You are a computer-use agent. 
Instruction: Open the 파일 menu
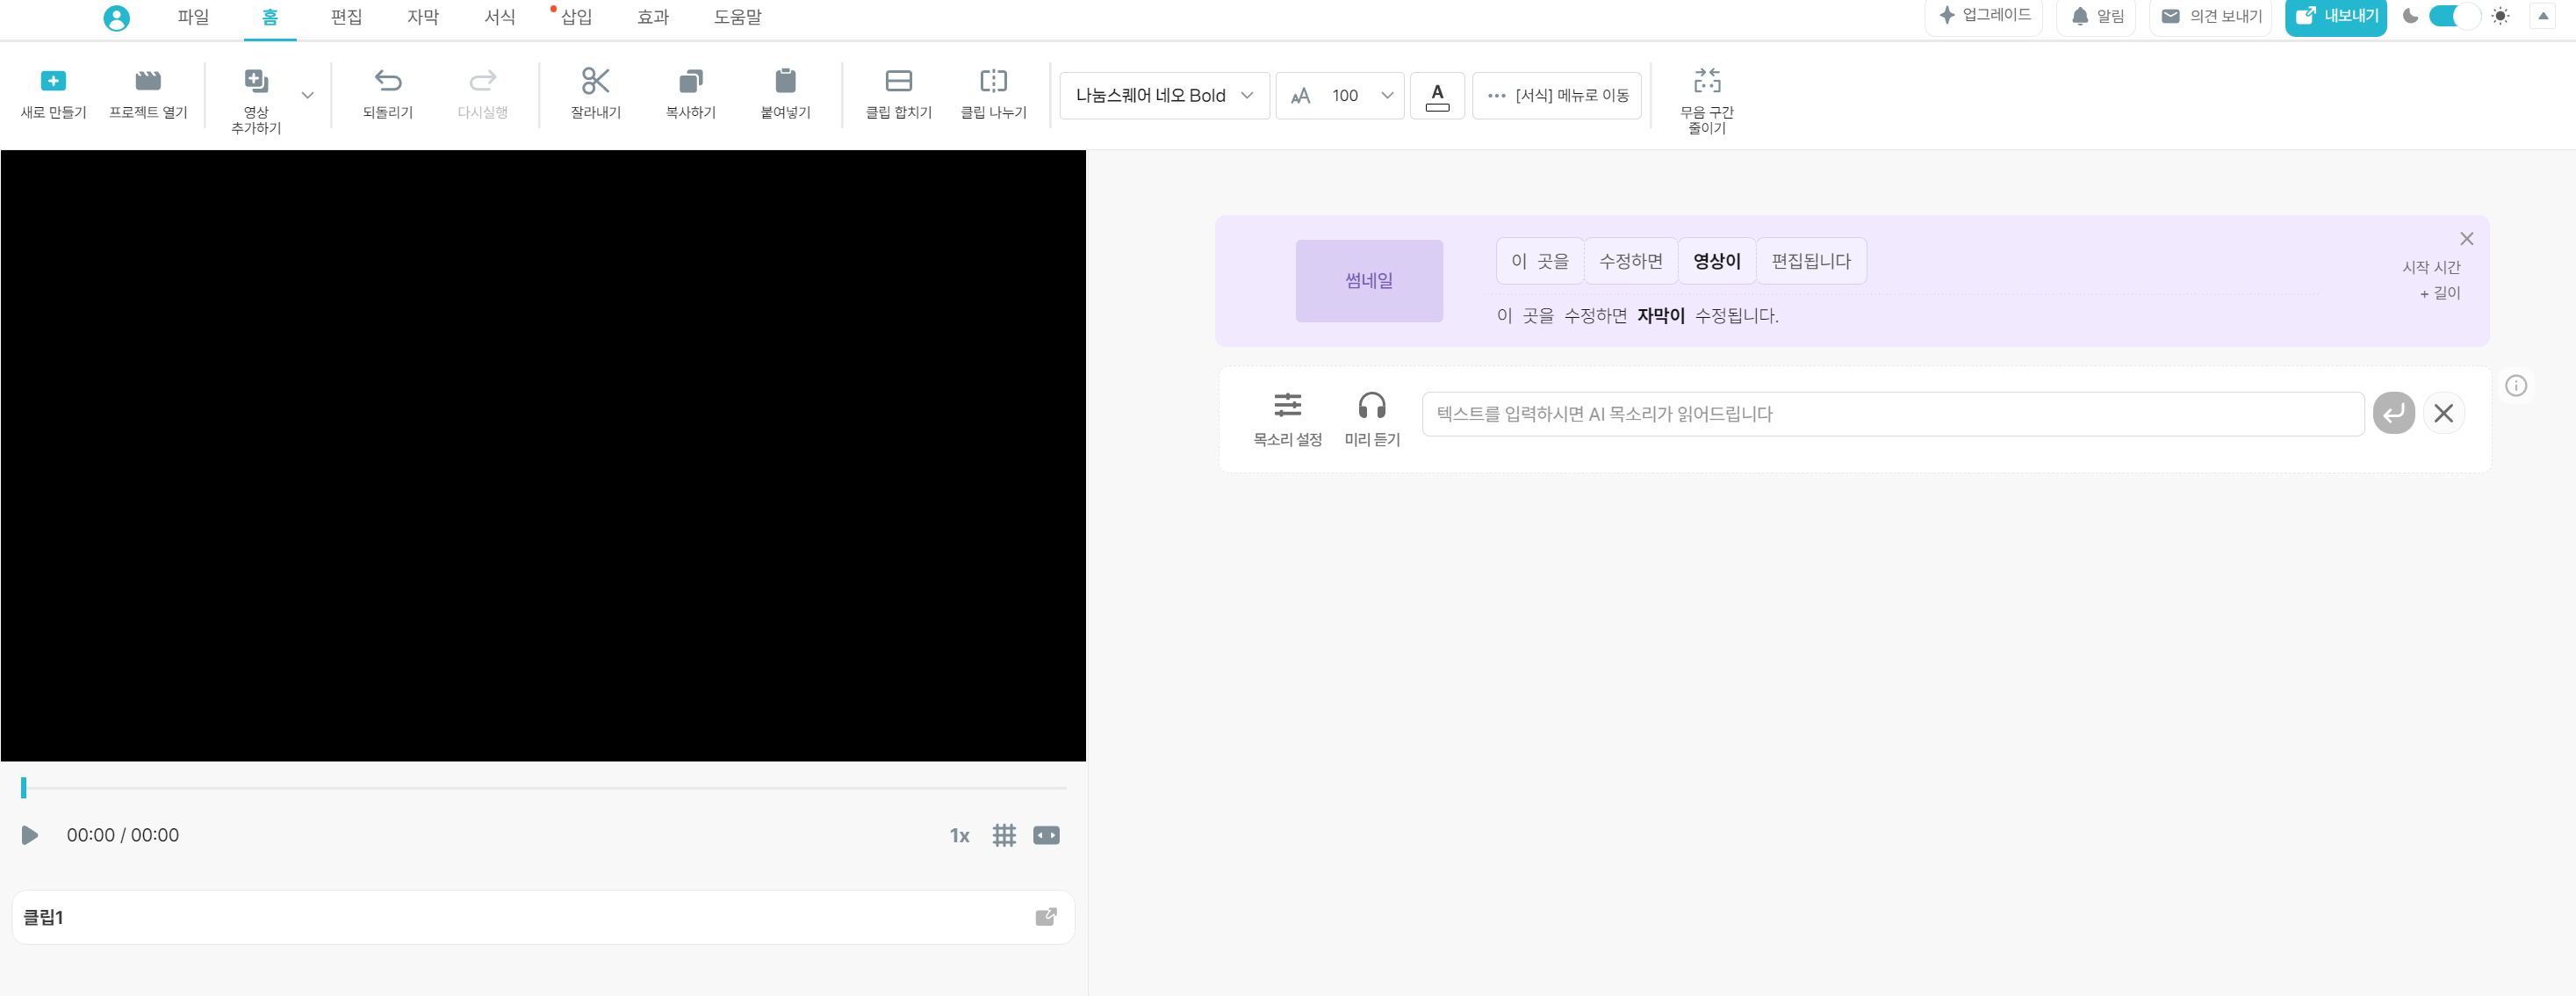[x=193, y=17]
